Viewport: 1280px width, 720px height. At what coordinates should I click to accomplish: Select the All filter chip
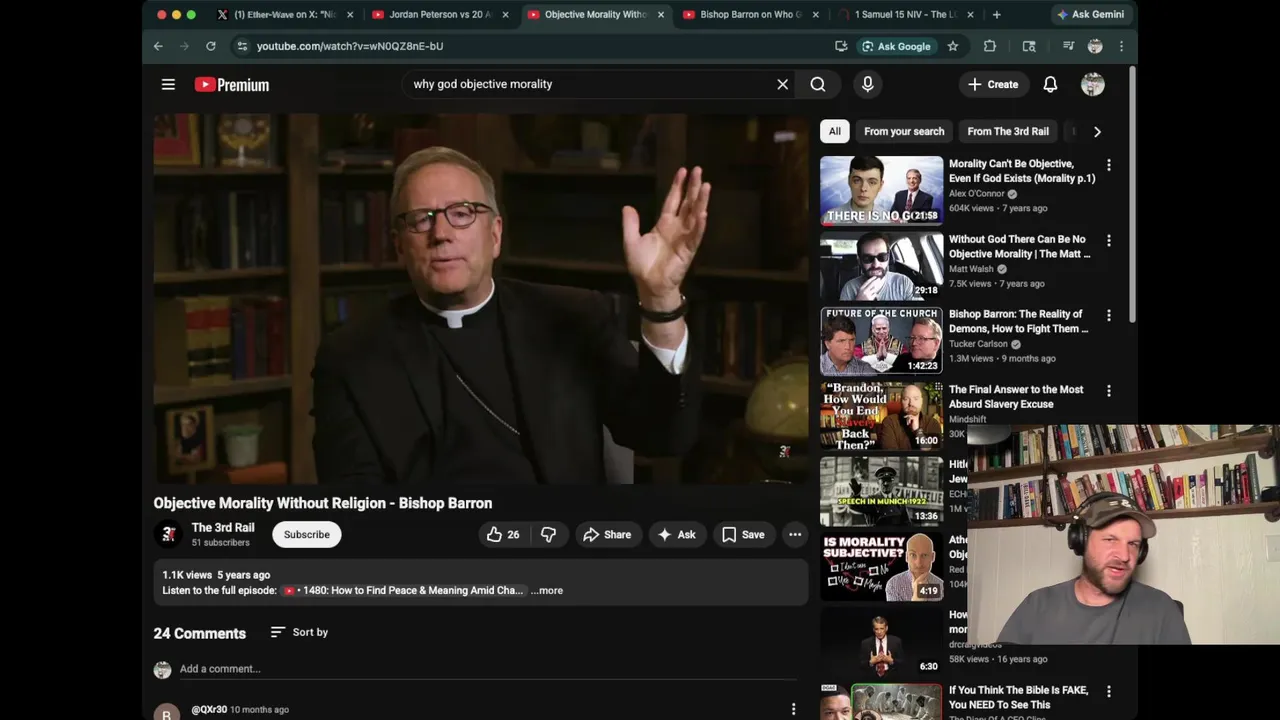[834, 131]
